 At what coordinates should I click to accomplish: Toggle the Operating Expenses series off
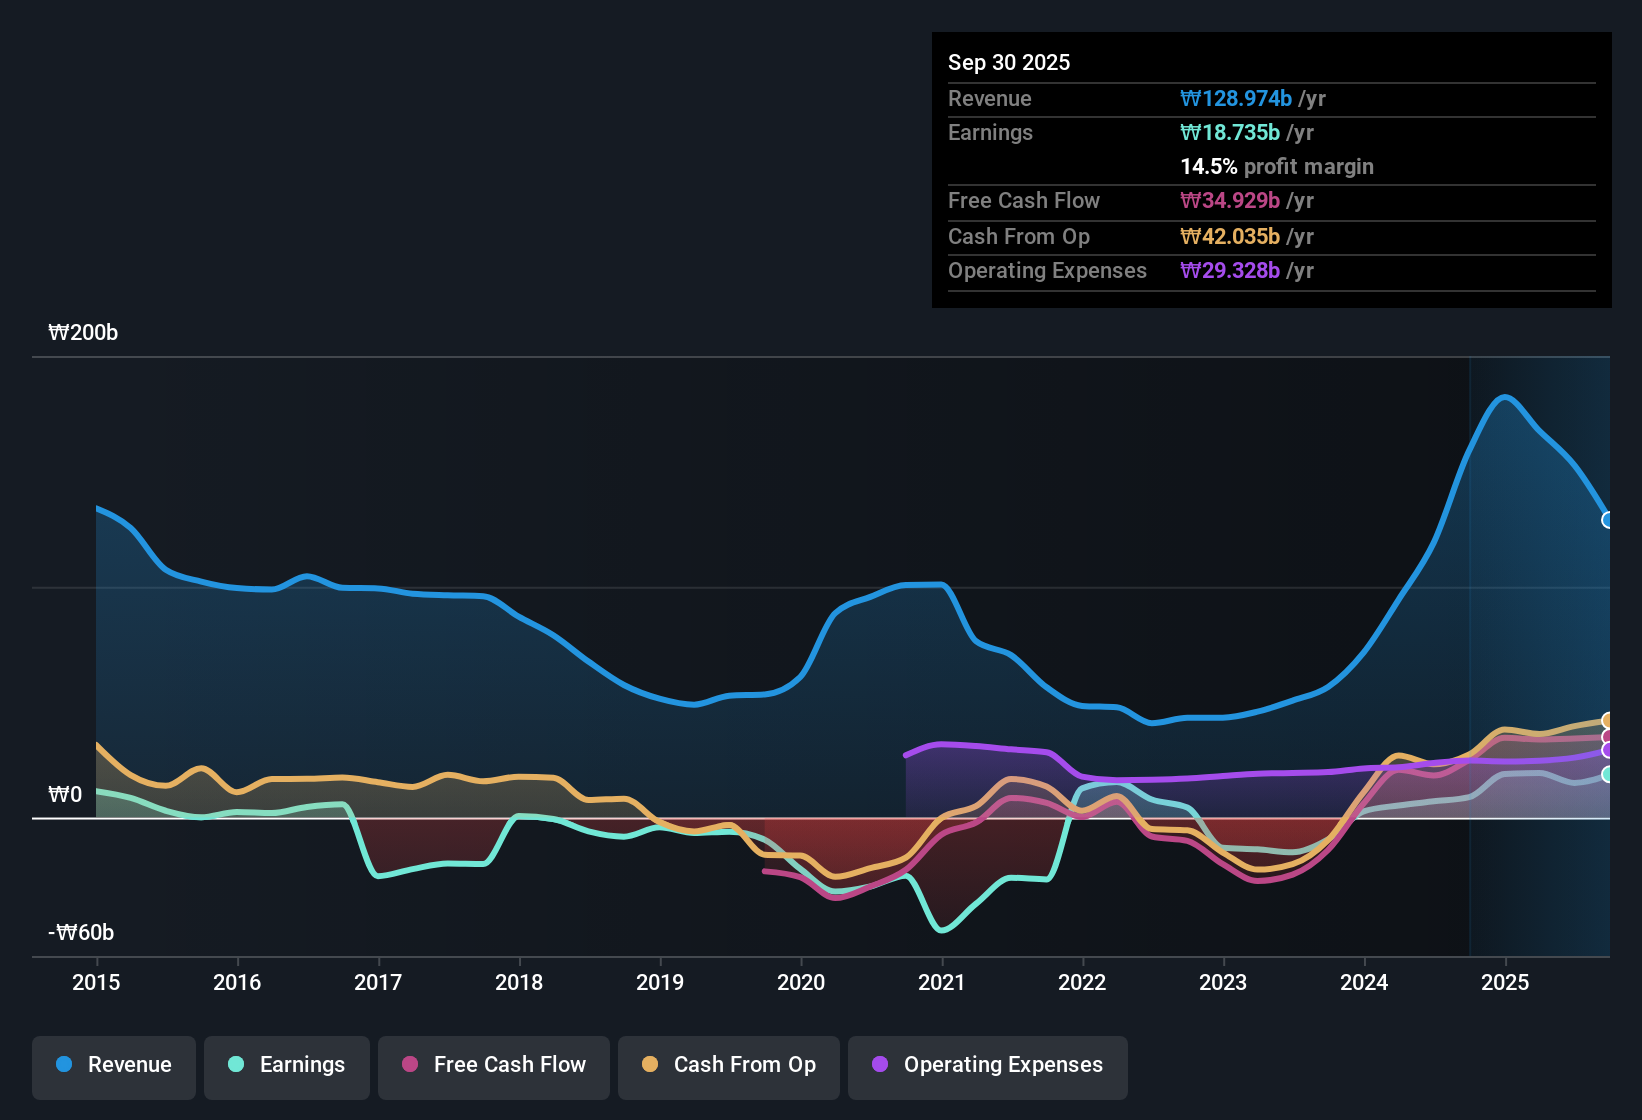(987, 1065)
